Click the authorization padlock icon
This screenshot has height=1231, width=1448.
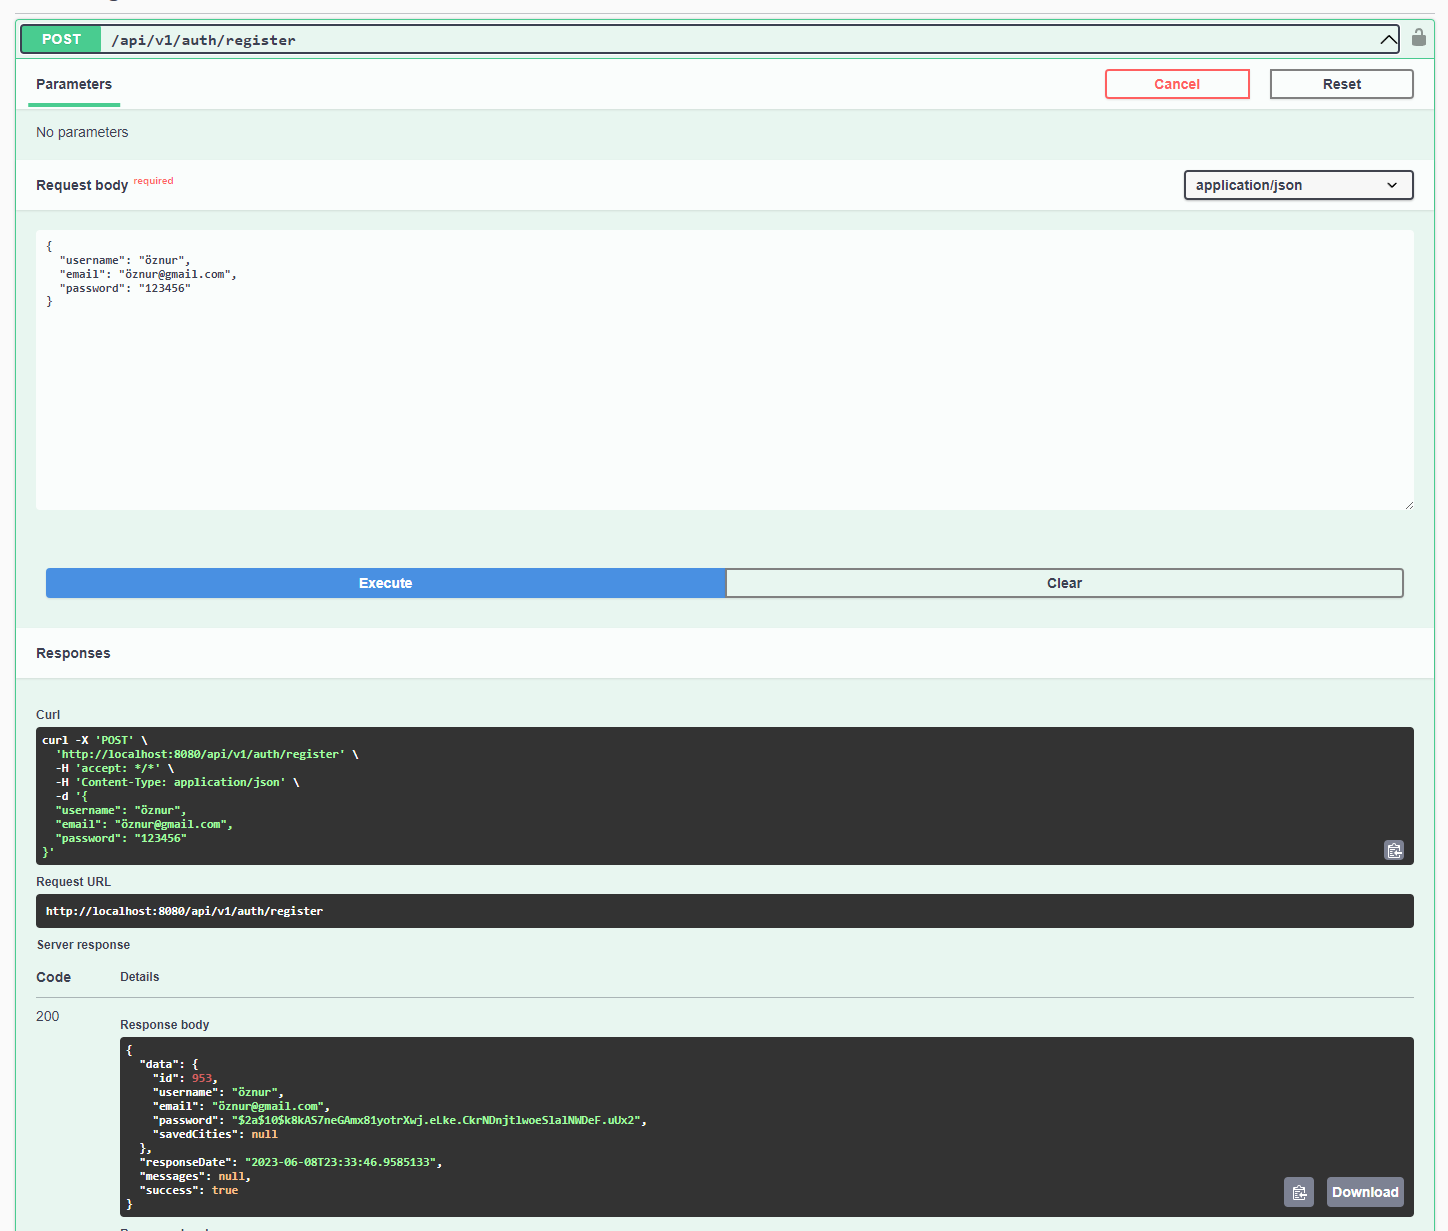(1418, 37)
